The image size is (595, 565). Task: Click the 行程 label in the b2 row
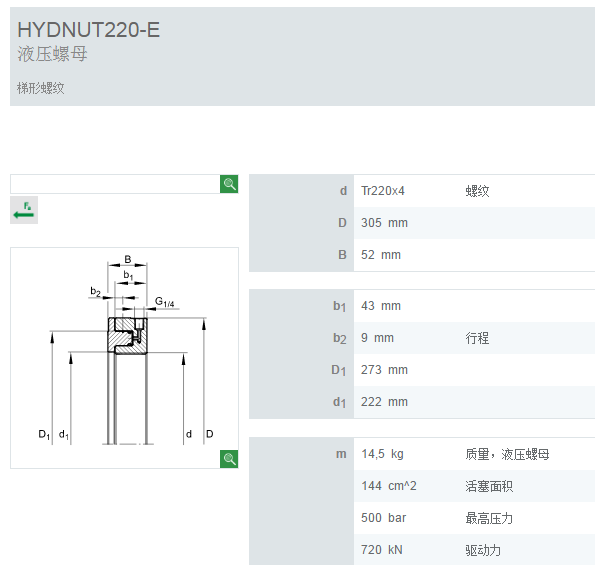tap(477, 338)
